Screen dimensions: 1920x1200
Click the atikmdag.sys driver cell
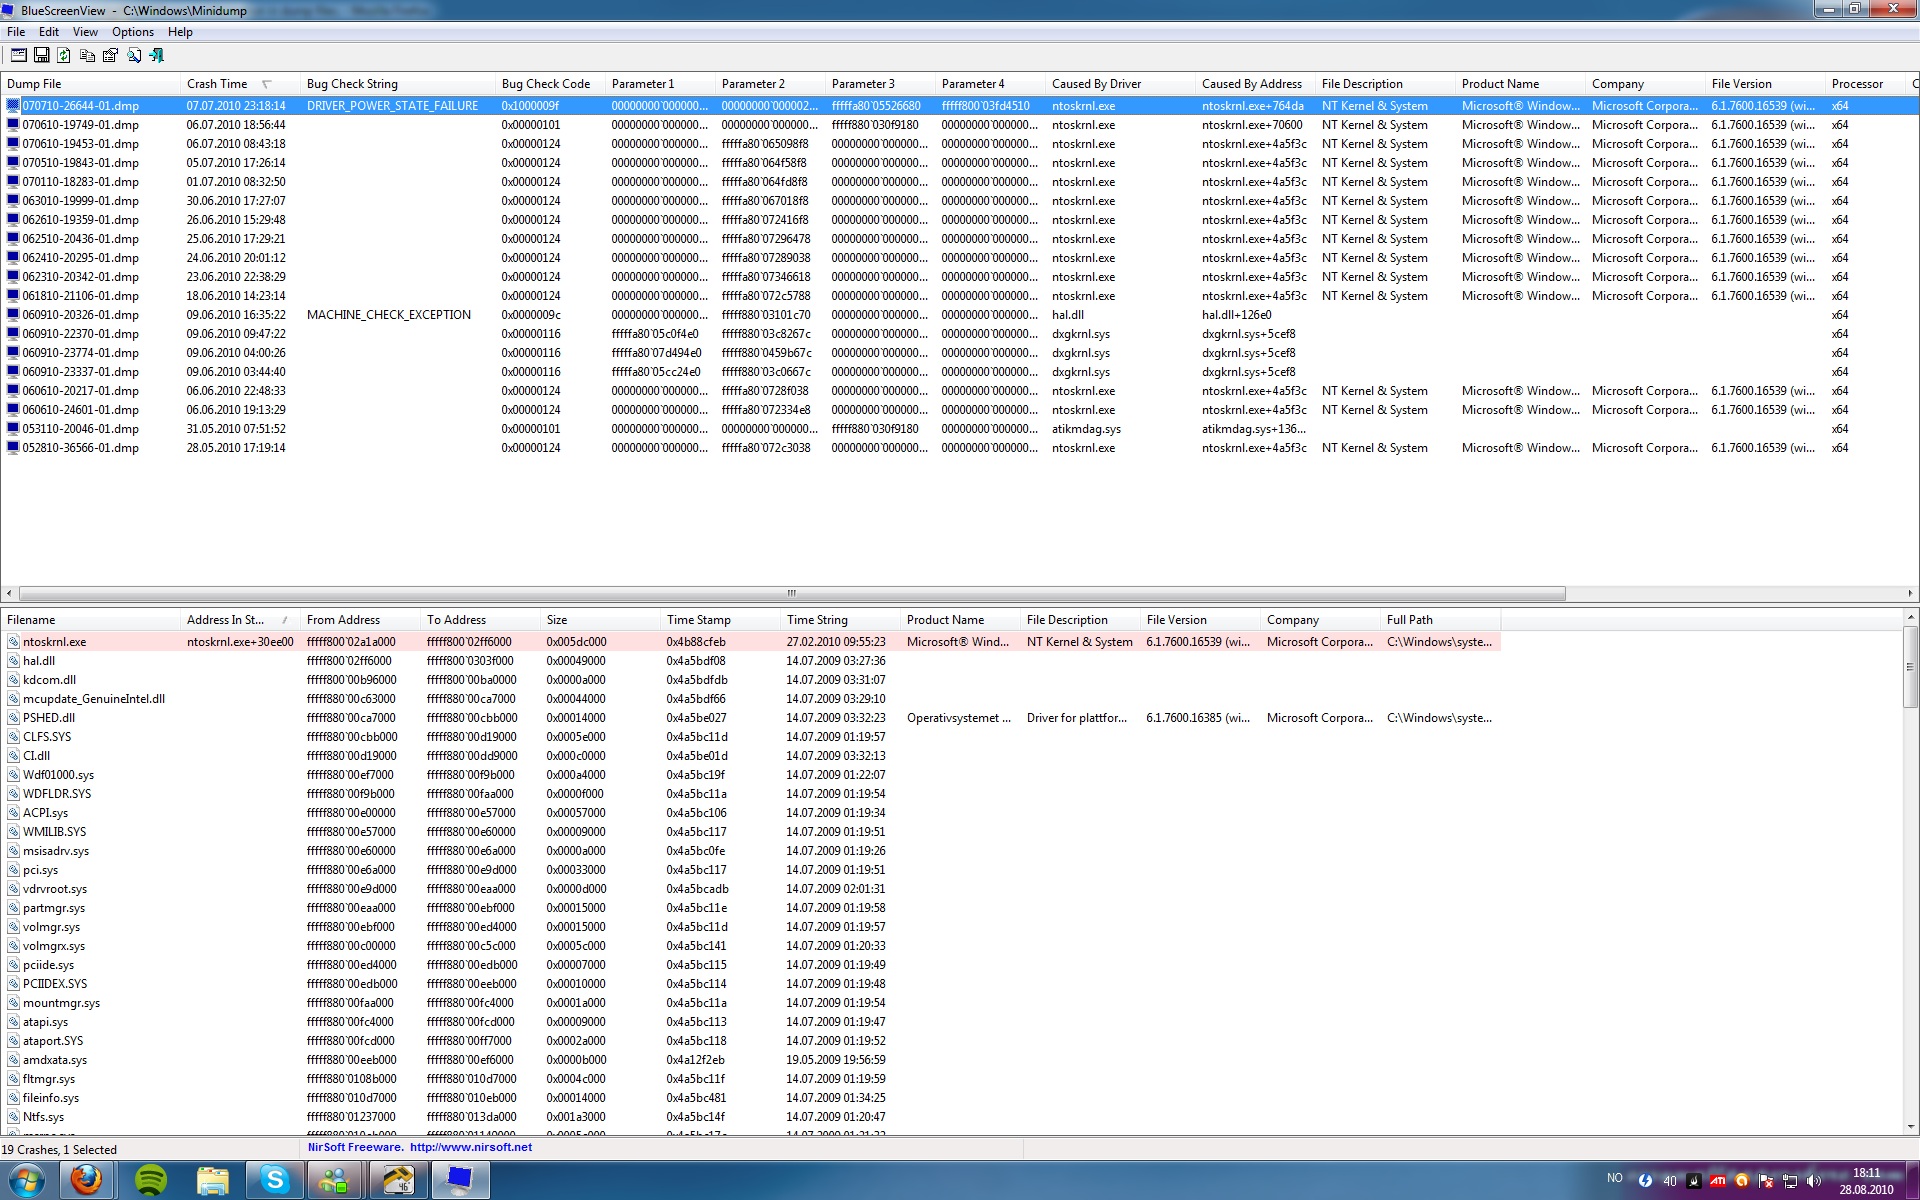pyautogui.click(x=1087, y=429)
